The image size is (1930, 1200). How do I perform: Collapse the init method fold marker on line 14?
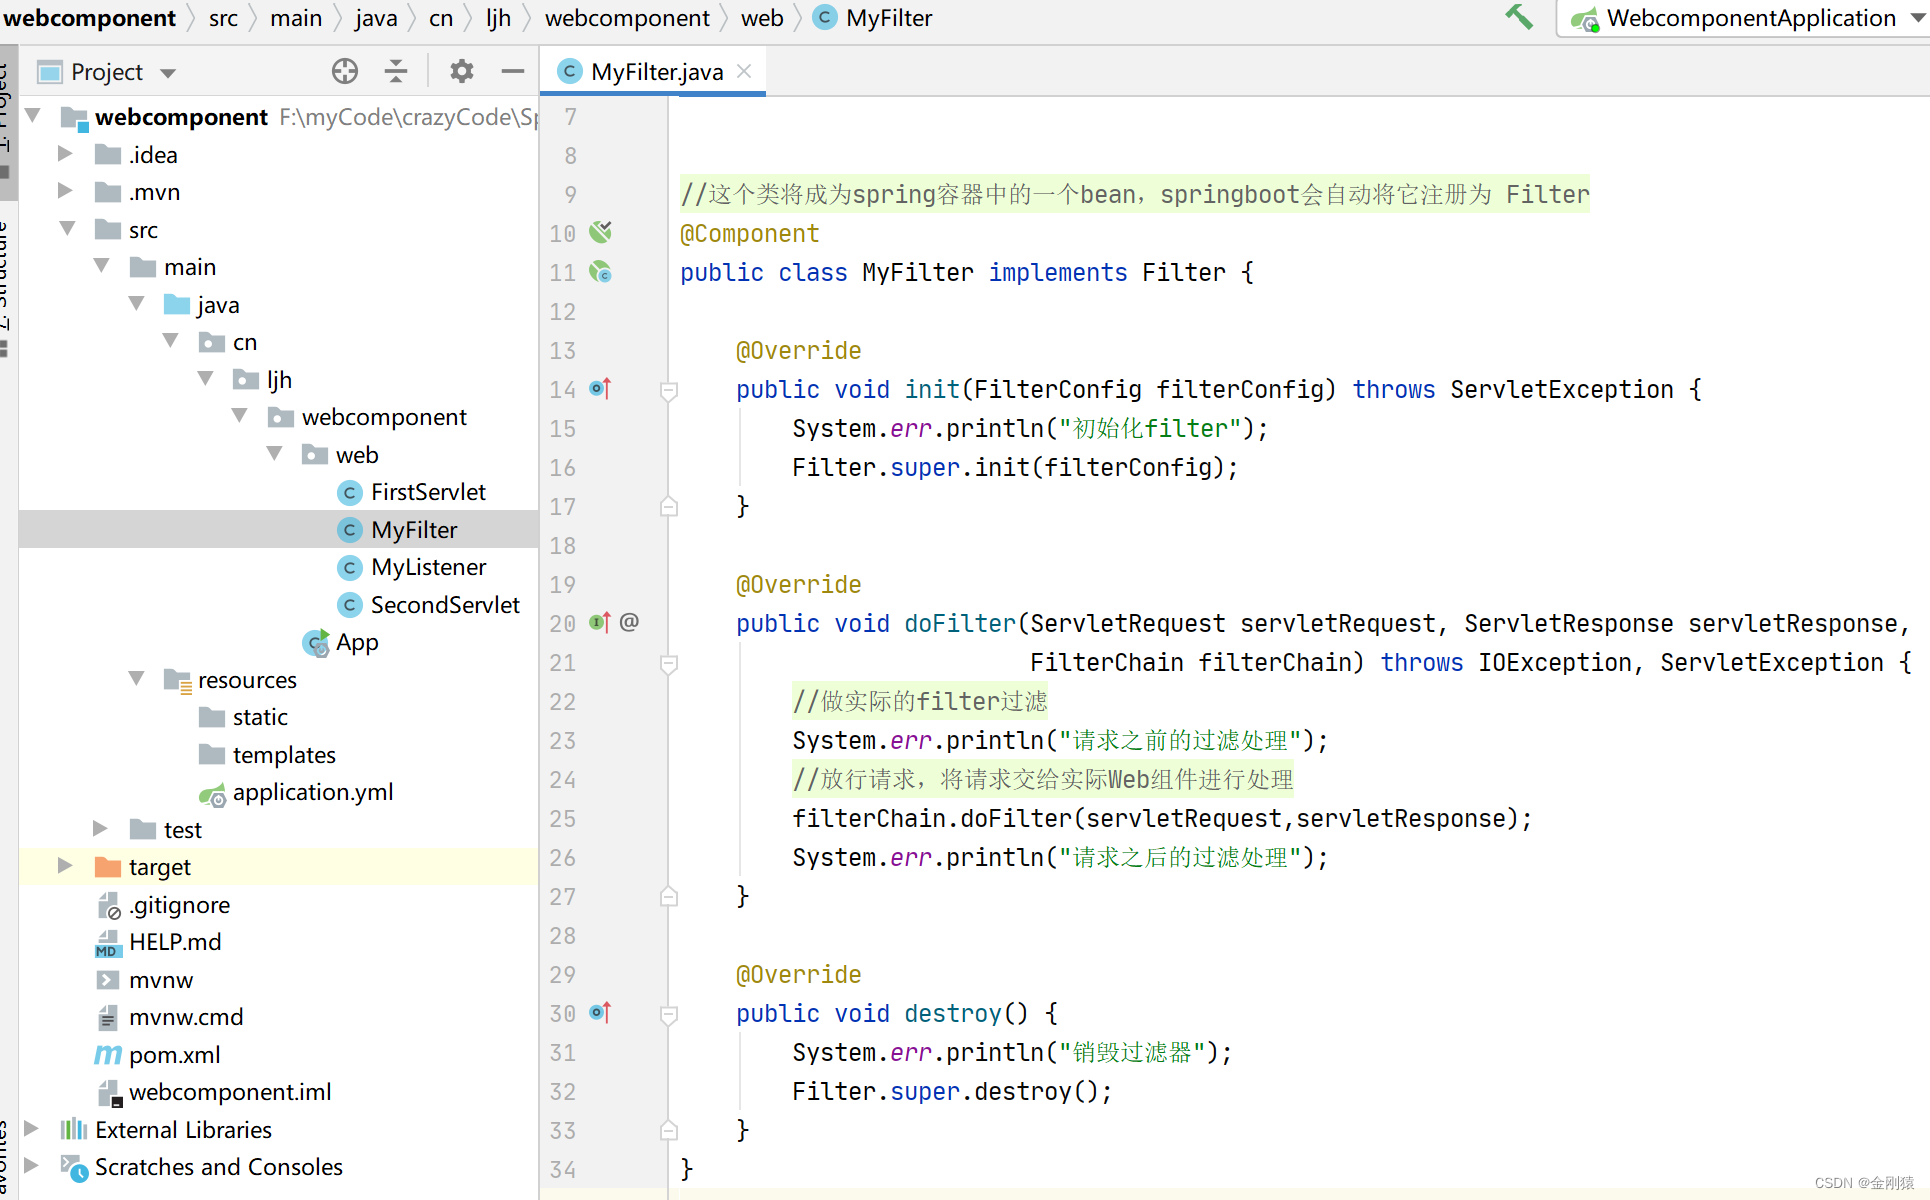[x=669, y=390]
